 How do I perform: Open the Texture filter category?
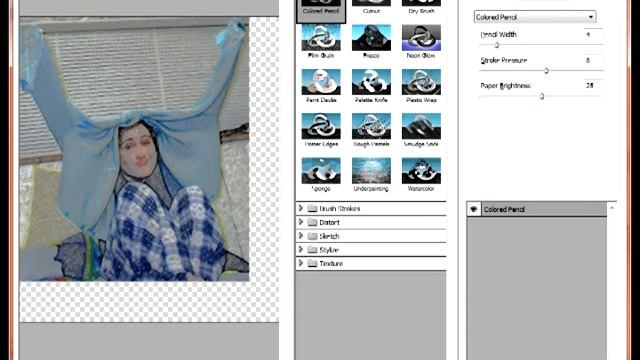click(371, 264)
